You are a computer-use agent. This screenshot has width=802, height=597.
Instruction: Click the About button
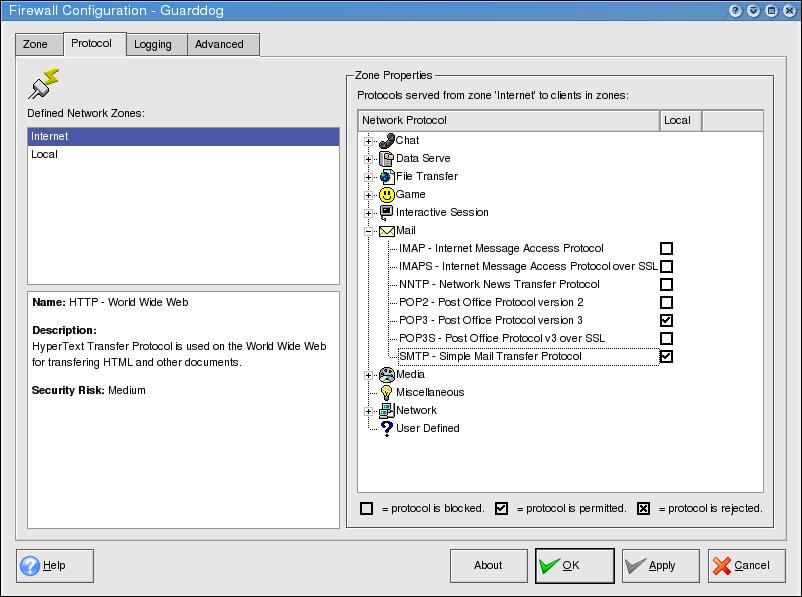(488, 565)
